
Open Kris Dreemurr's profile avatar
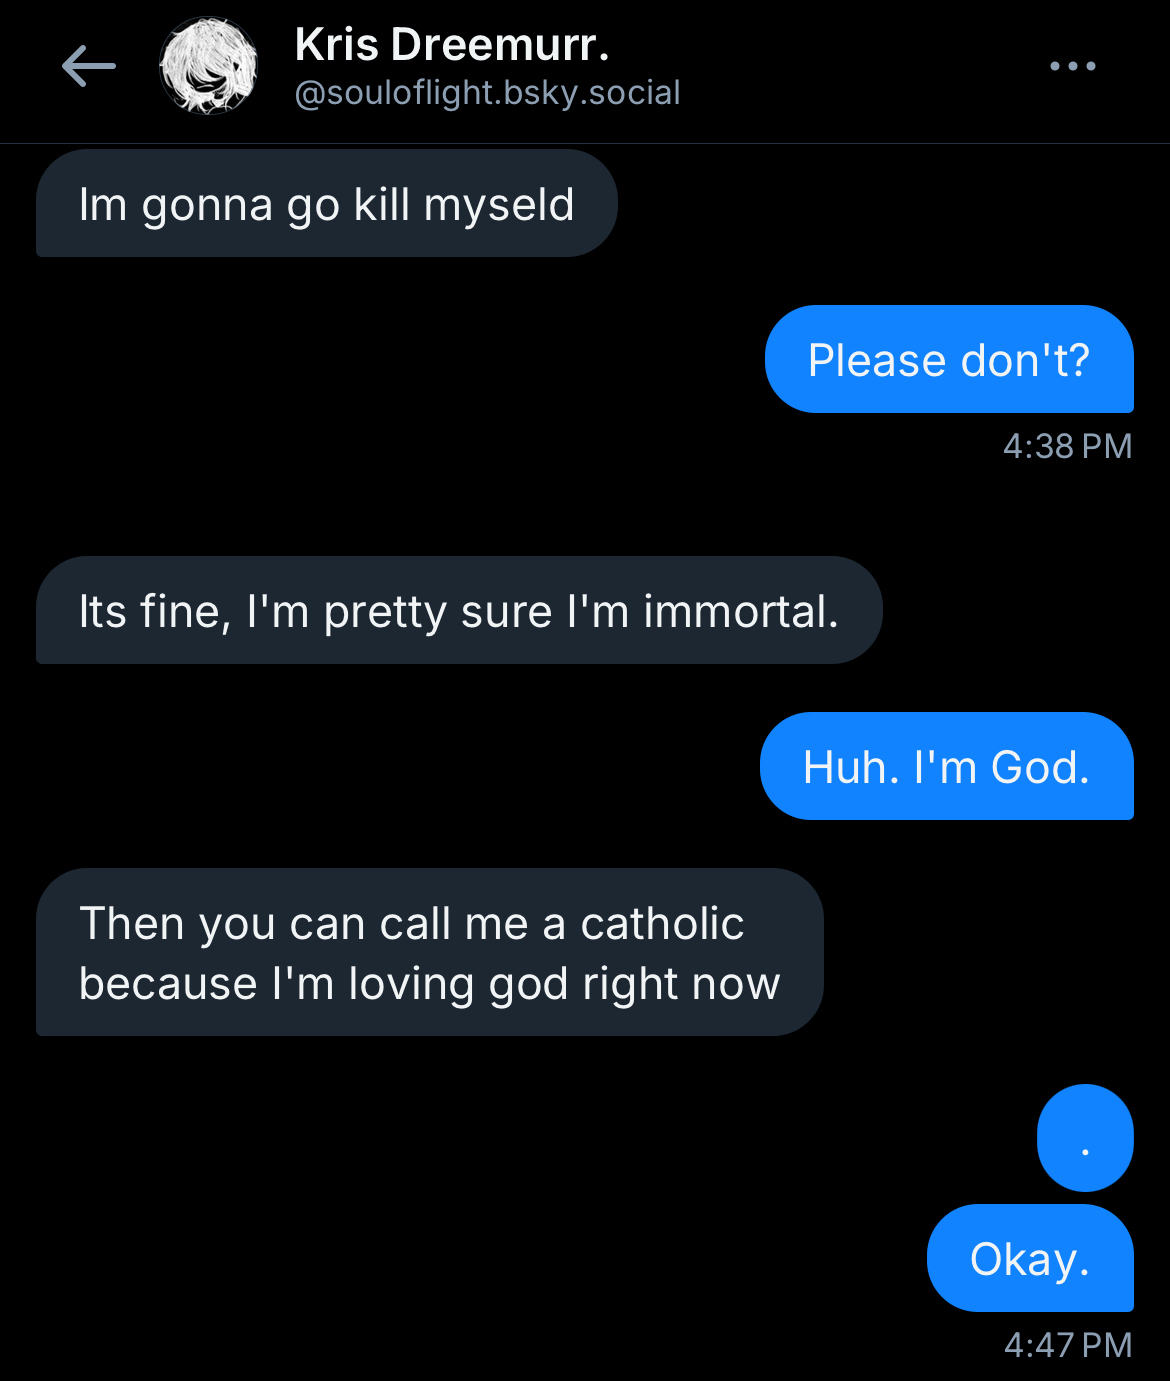[209, 67]
